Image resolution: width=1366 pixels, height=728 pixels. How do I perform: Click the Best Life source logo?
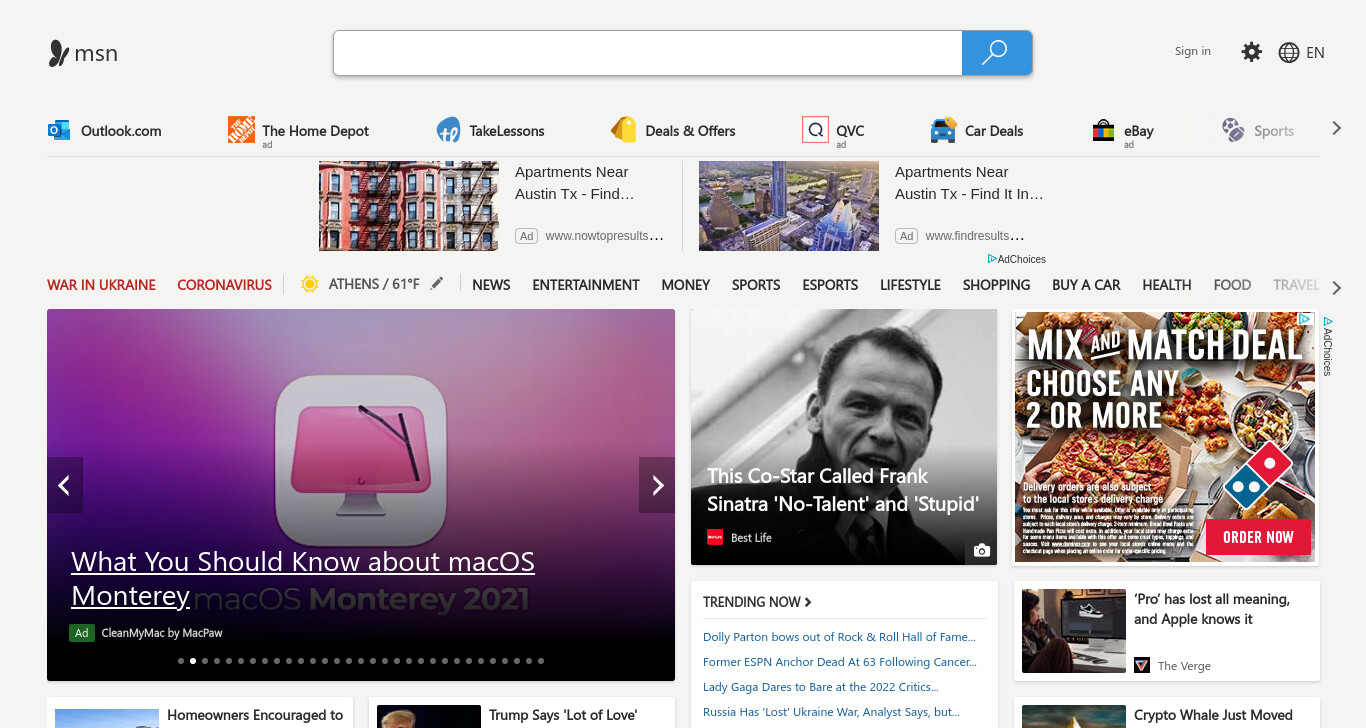(x=715, y=537)
